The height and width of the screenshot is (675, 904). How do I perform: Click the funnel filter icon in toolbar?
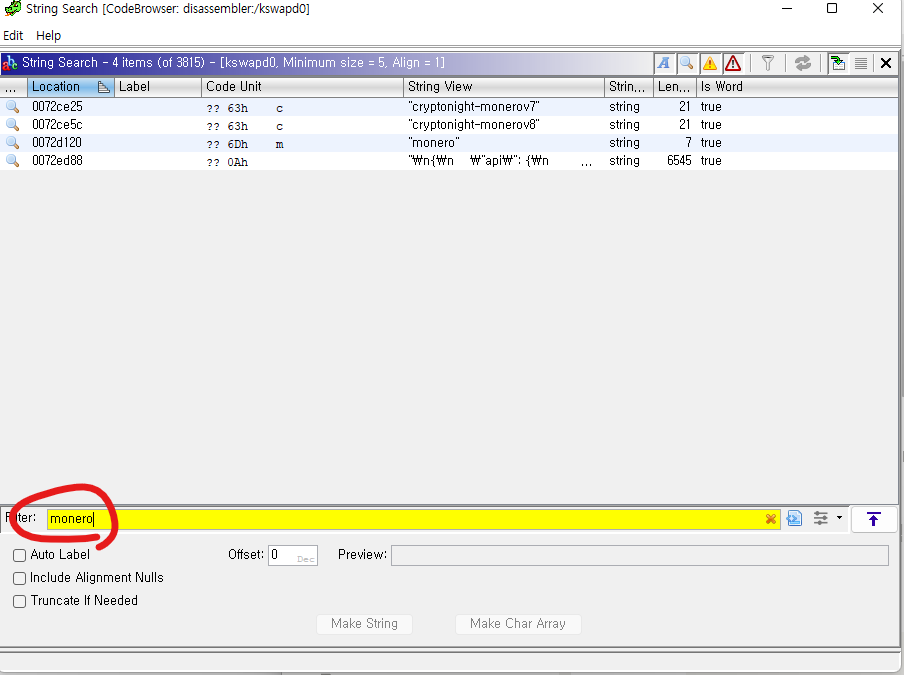tap(767, 63)
